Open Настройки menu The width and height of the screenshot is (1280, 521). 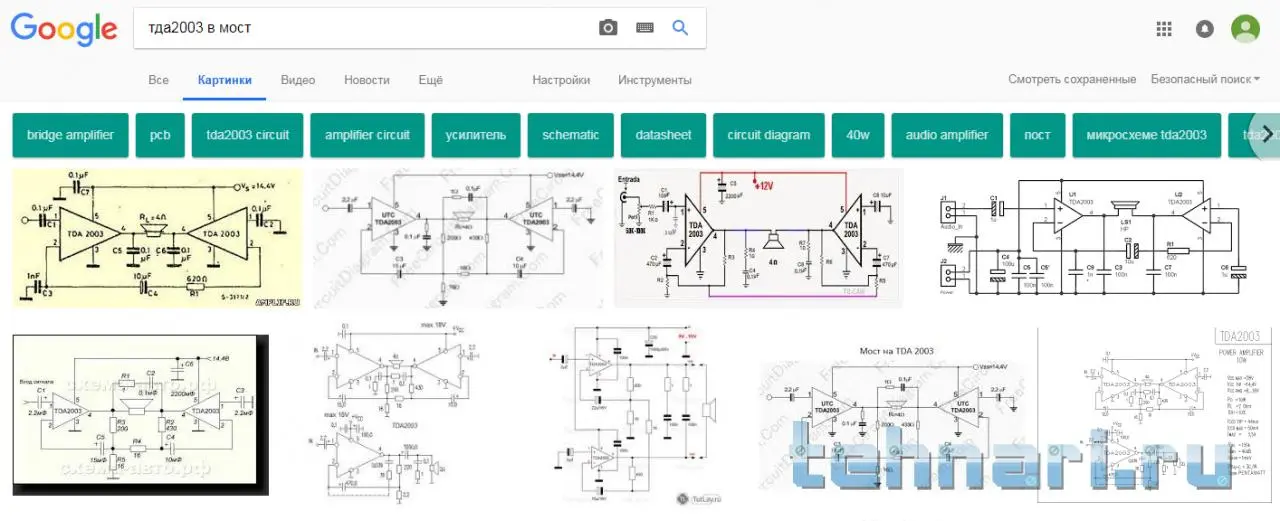point(561,80)
